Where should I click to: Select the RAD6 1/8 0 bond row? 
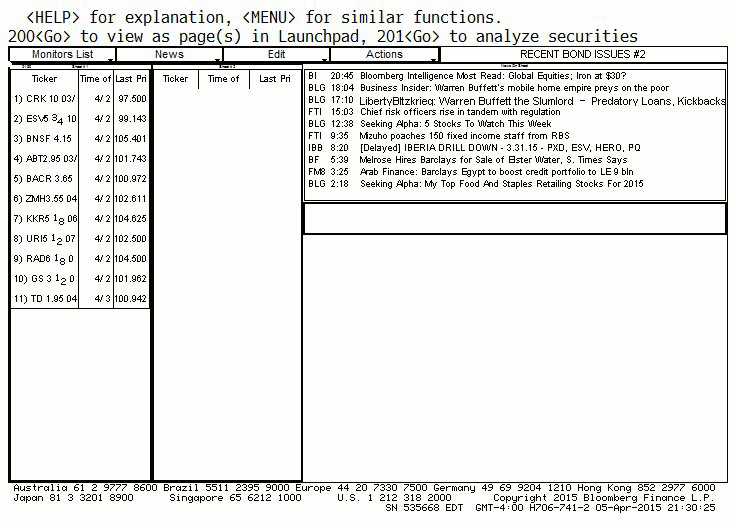[80, 259]
